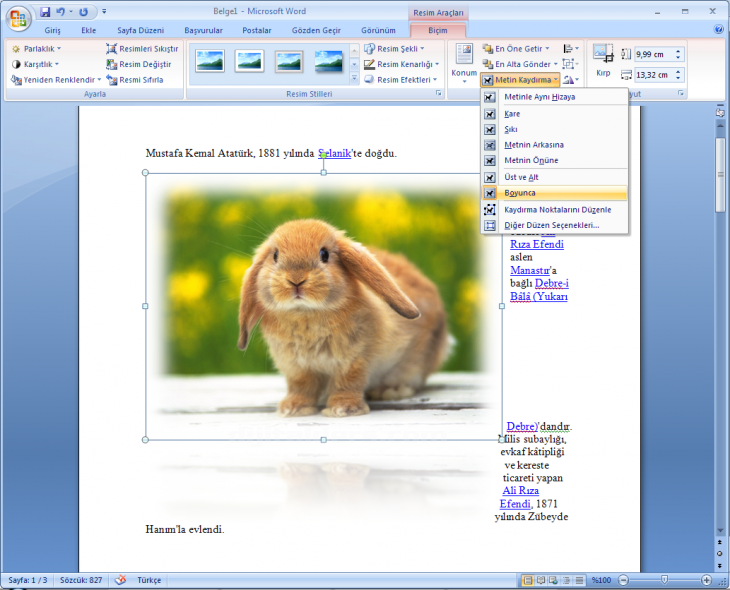Image resolution: width=730 pixels, height=590 pixels.
Task: Click the width field 13,32 cm
Action: coord(654,75)
